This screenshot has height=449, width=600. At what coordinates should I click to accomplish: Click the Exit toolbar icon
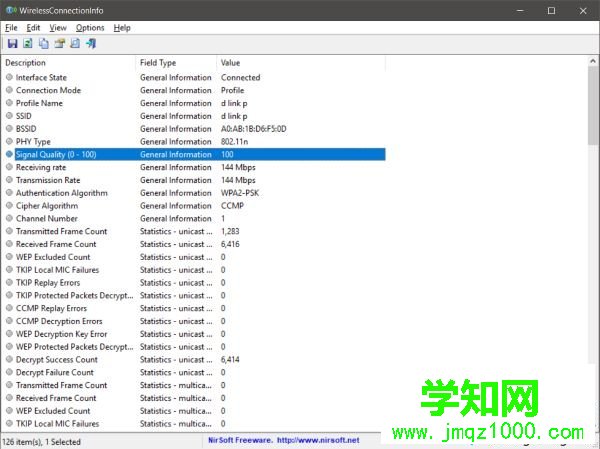click(91, 44)
